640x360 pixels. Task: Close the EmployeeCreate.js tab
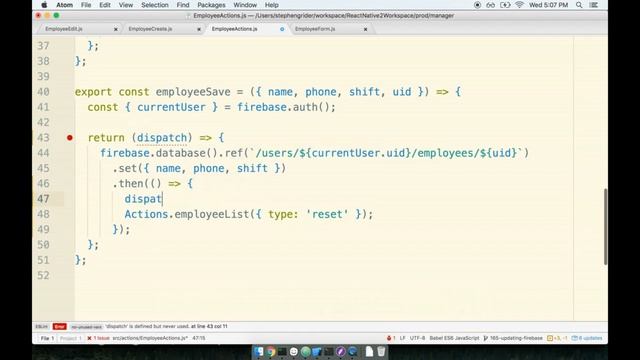pos(199,29)
